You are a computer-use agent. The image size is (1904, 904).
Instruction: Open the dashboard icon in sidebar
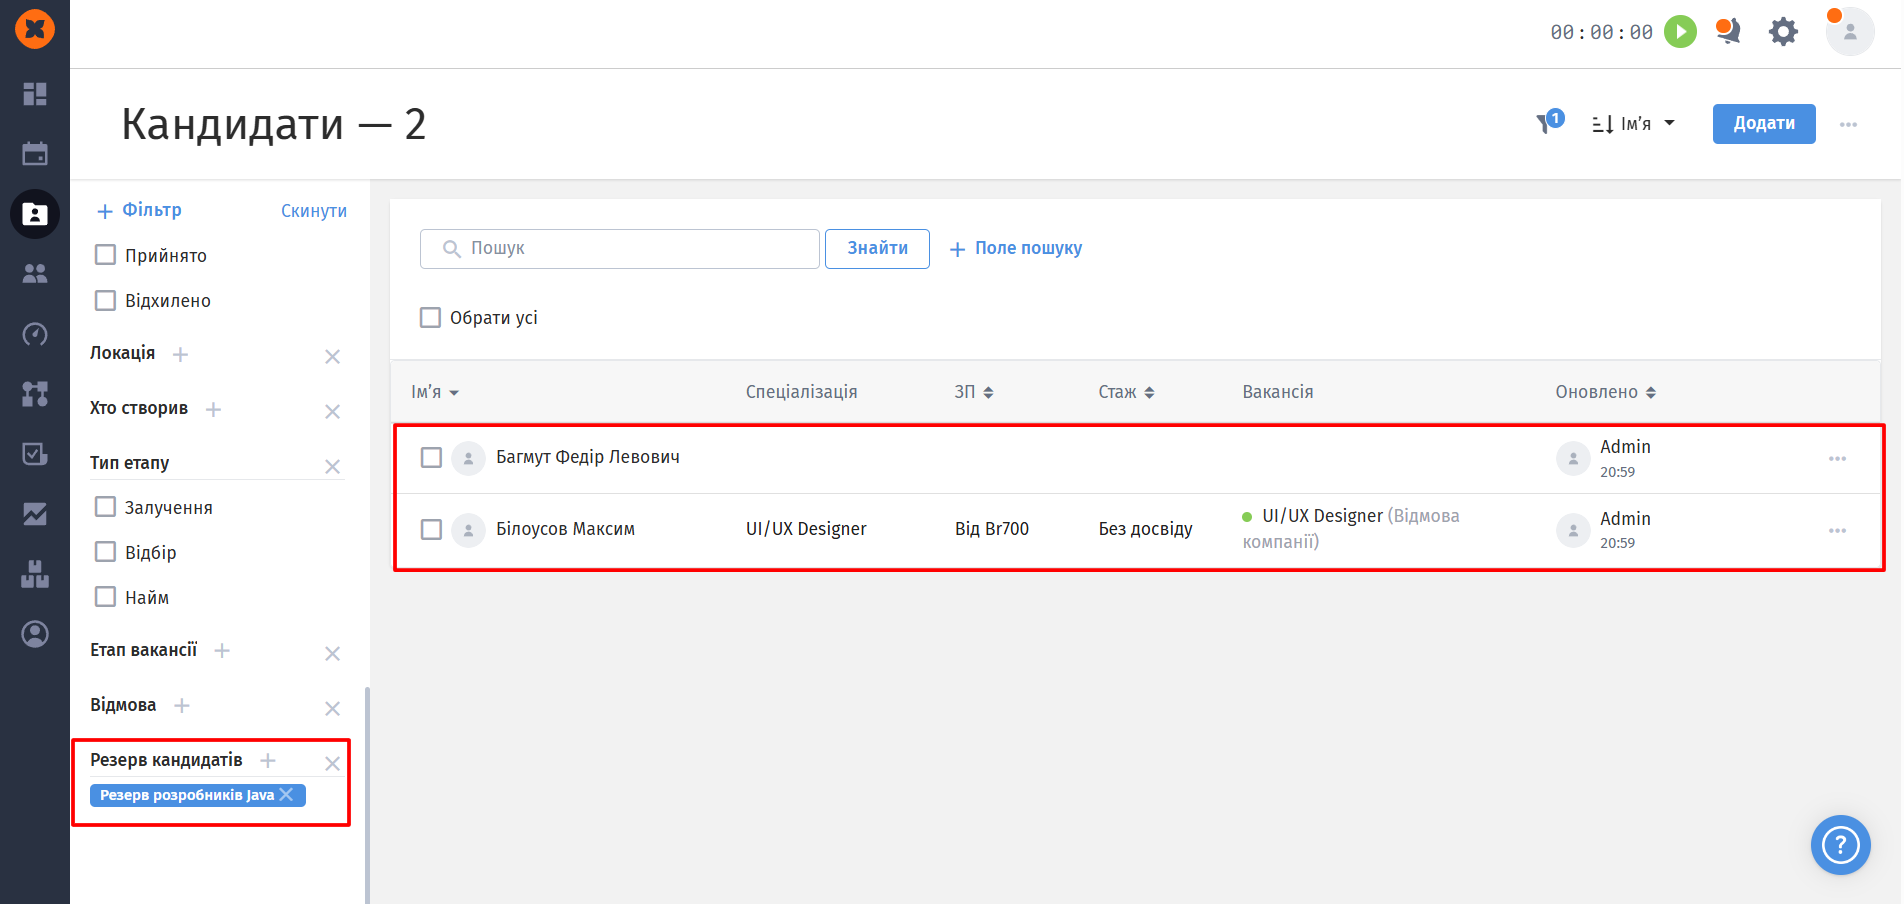click(35, 94)
